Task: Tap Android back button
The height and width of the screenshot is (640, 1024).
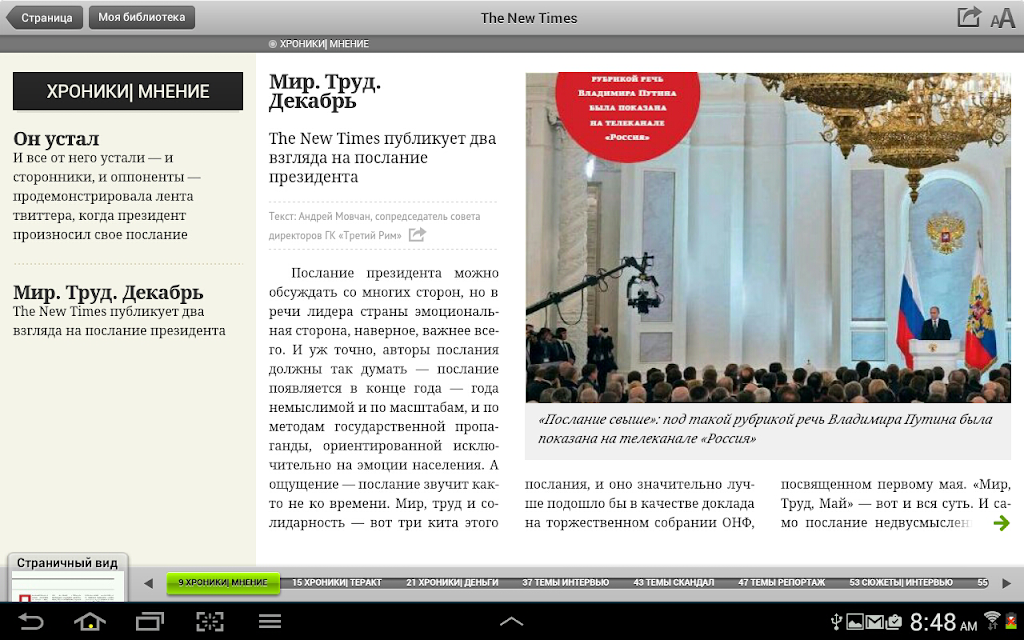Action: 31,621
